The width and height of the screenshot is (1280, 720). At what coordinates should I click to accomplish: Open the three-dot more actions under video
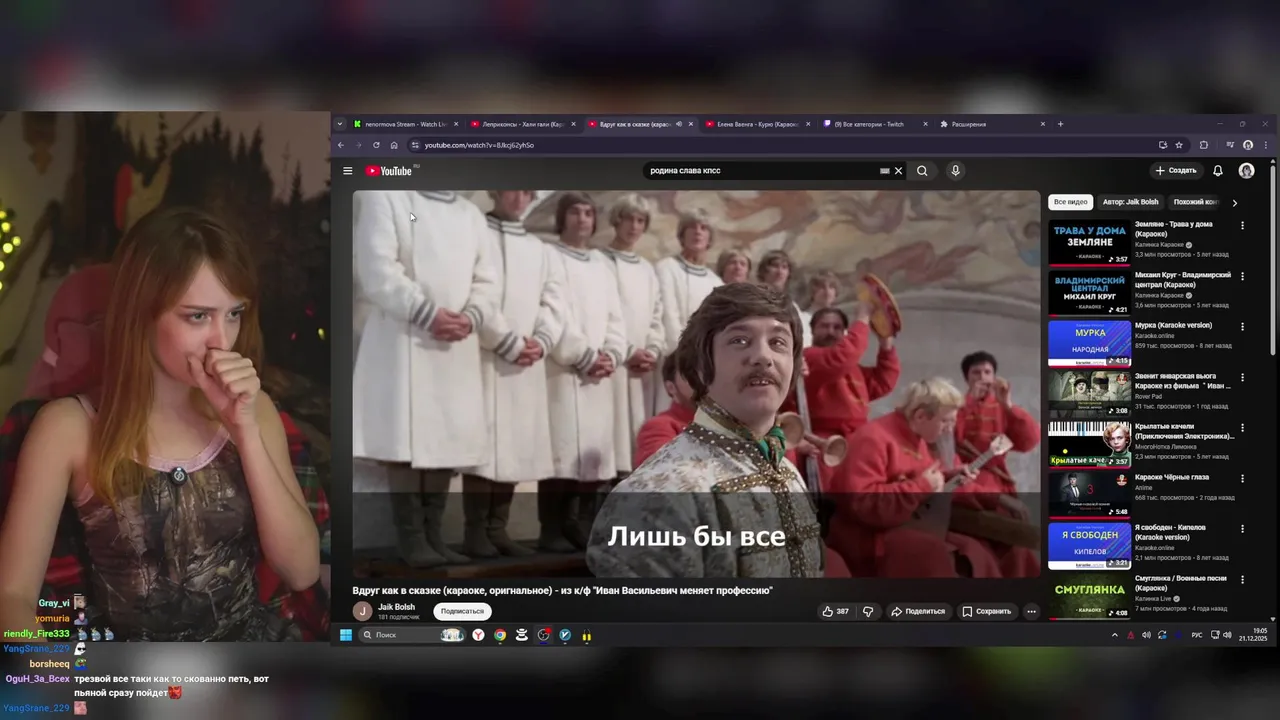pos(1031,611)
